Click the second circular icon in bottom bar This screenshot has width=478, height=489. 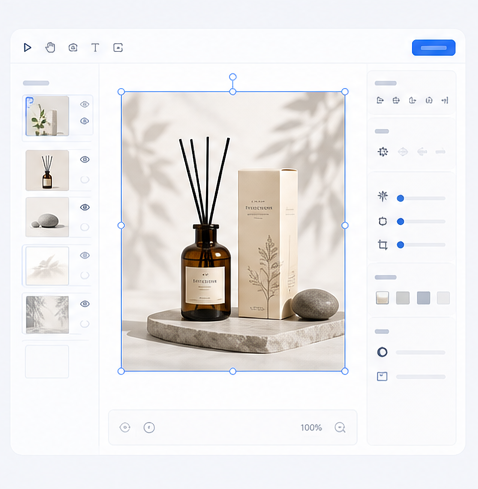149,427
